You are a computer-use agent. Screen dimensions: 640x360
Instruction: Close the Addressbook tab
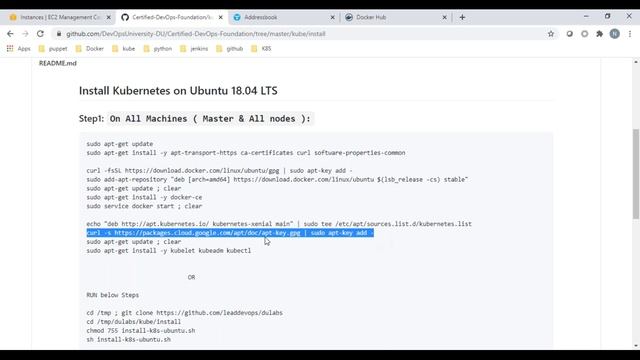333,17
